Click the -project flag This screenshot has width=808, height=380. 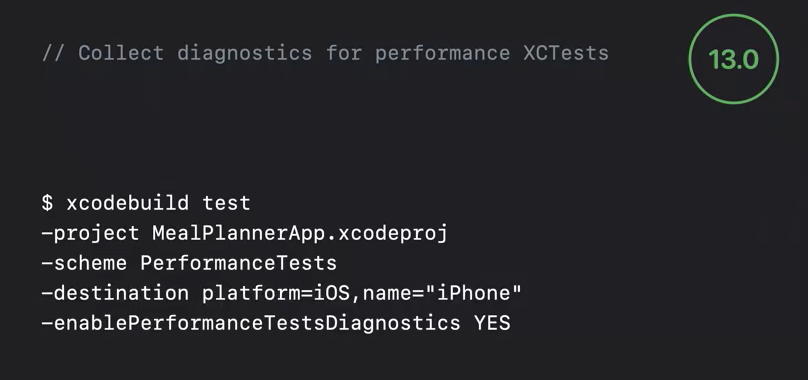[90, 233]
